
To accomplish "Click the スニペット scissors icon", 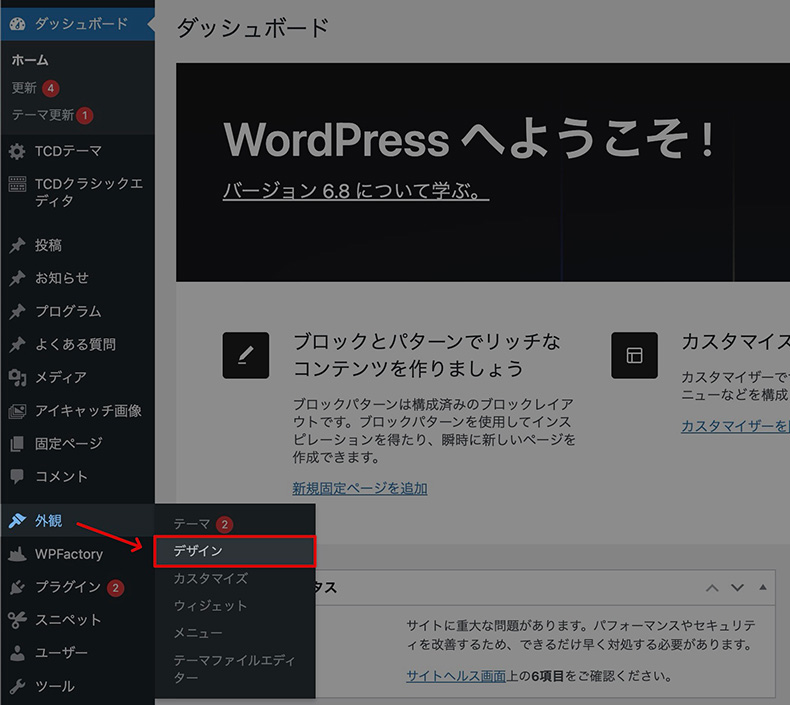I will coord(17,620).
